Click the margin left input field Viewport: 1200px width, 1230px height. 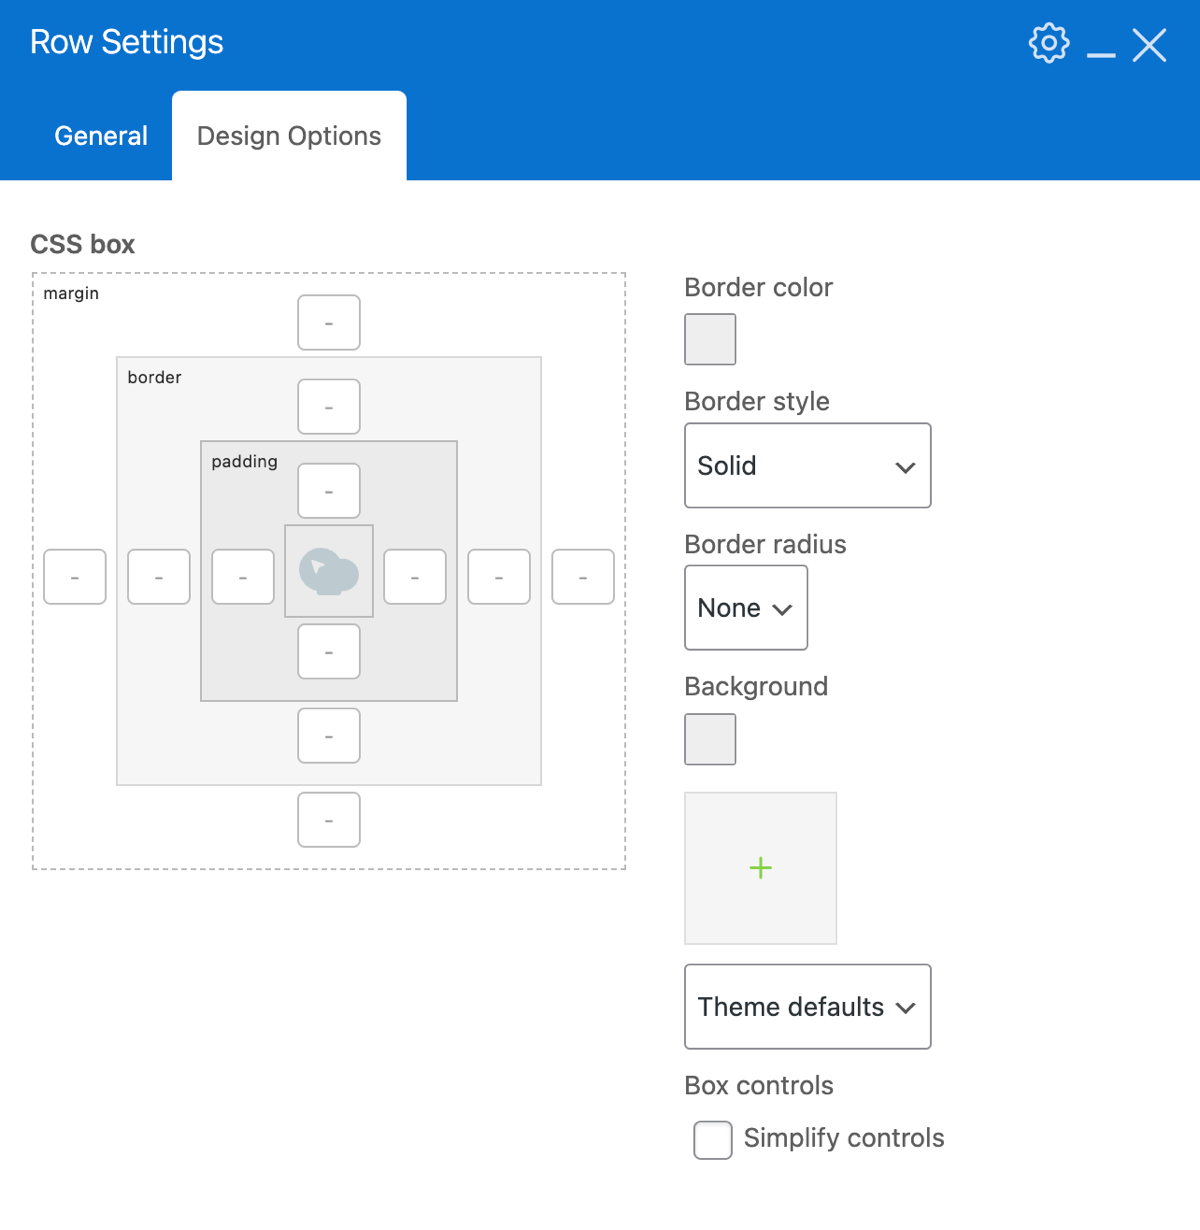coord(75,577)
